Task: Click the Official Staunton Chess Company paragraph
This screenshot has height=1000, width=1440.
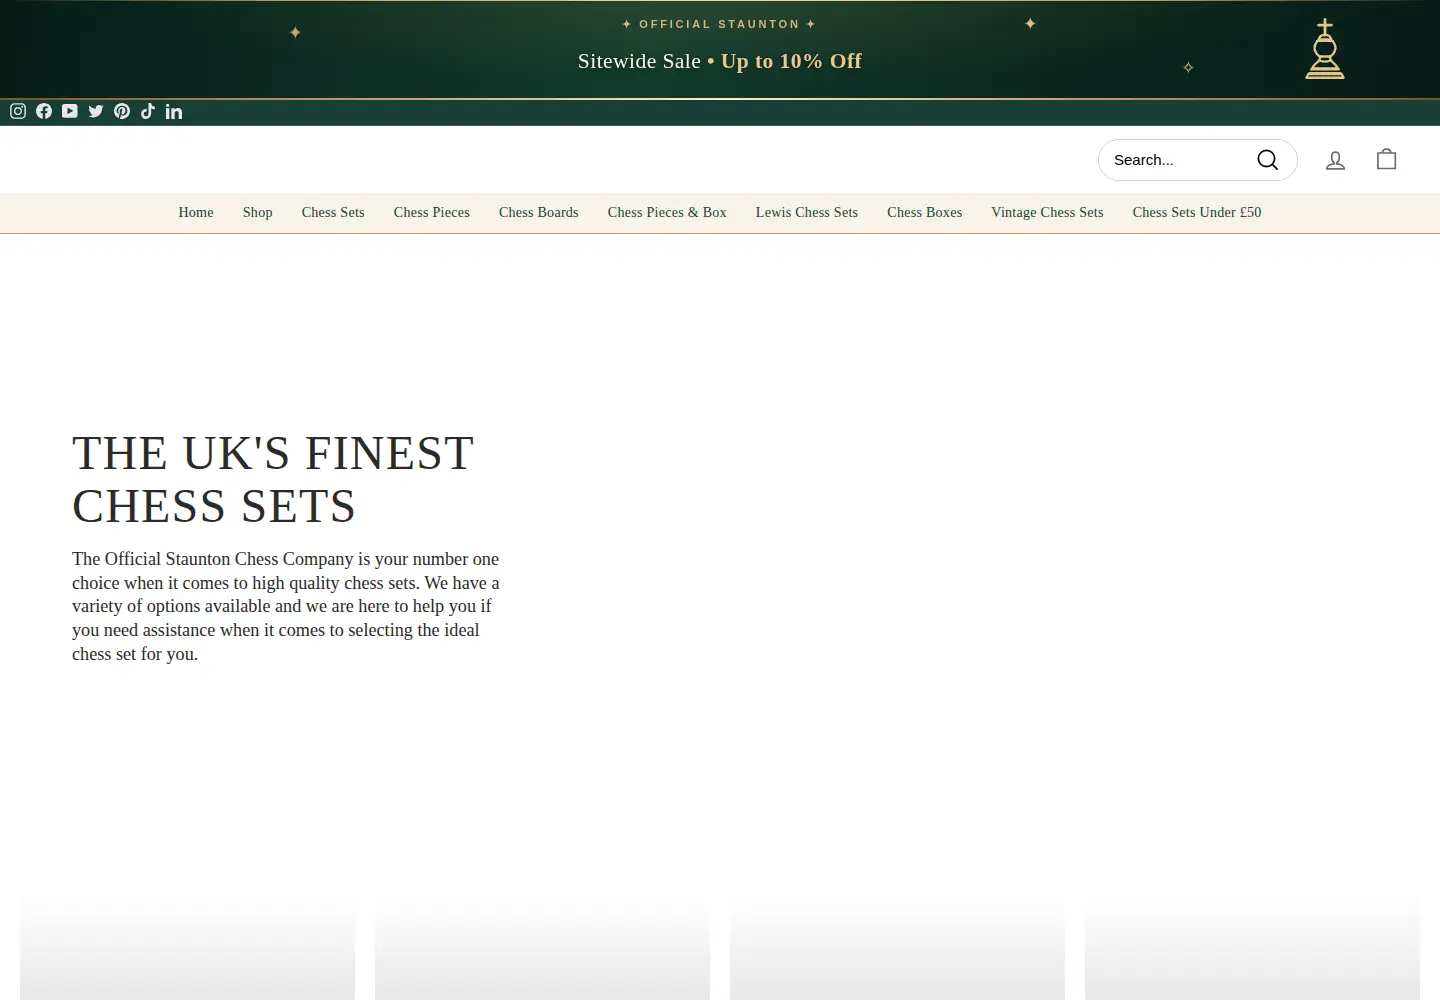Action: [x=286, y=606]
